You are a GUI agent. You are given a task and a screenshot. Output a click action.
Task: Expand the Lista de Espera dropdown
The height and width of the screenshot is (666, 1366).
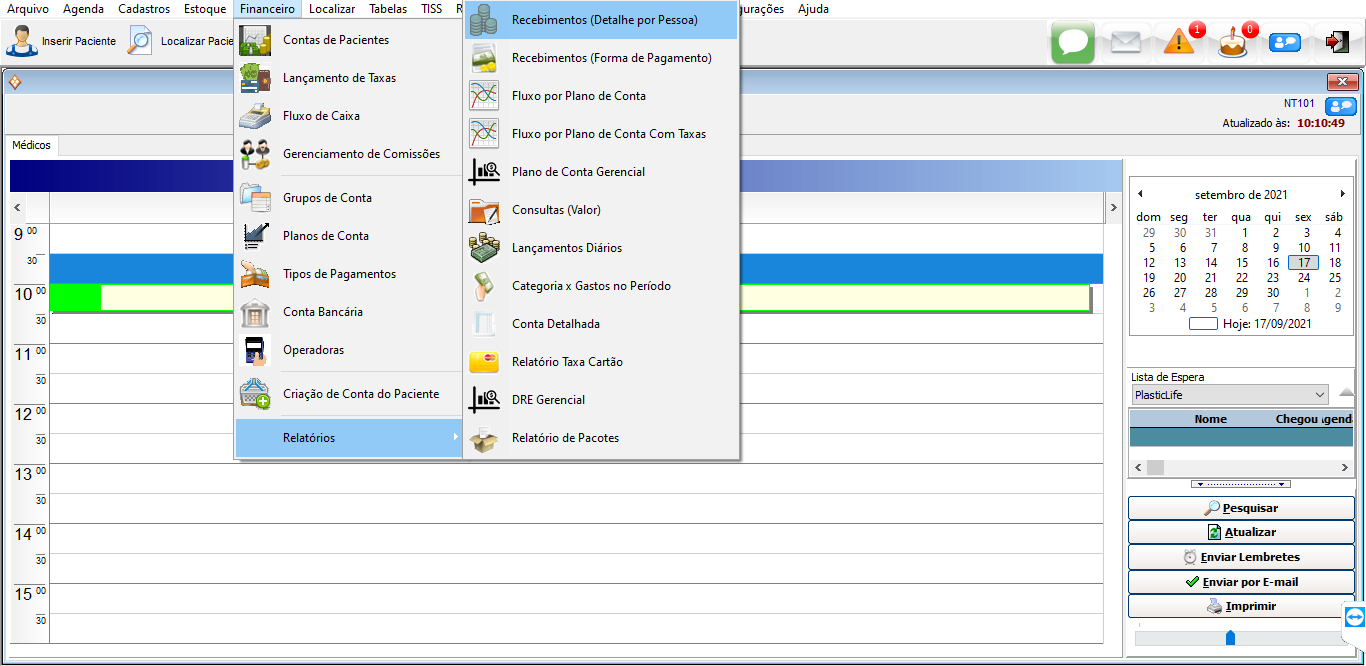click(x=1319, y=395)
